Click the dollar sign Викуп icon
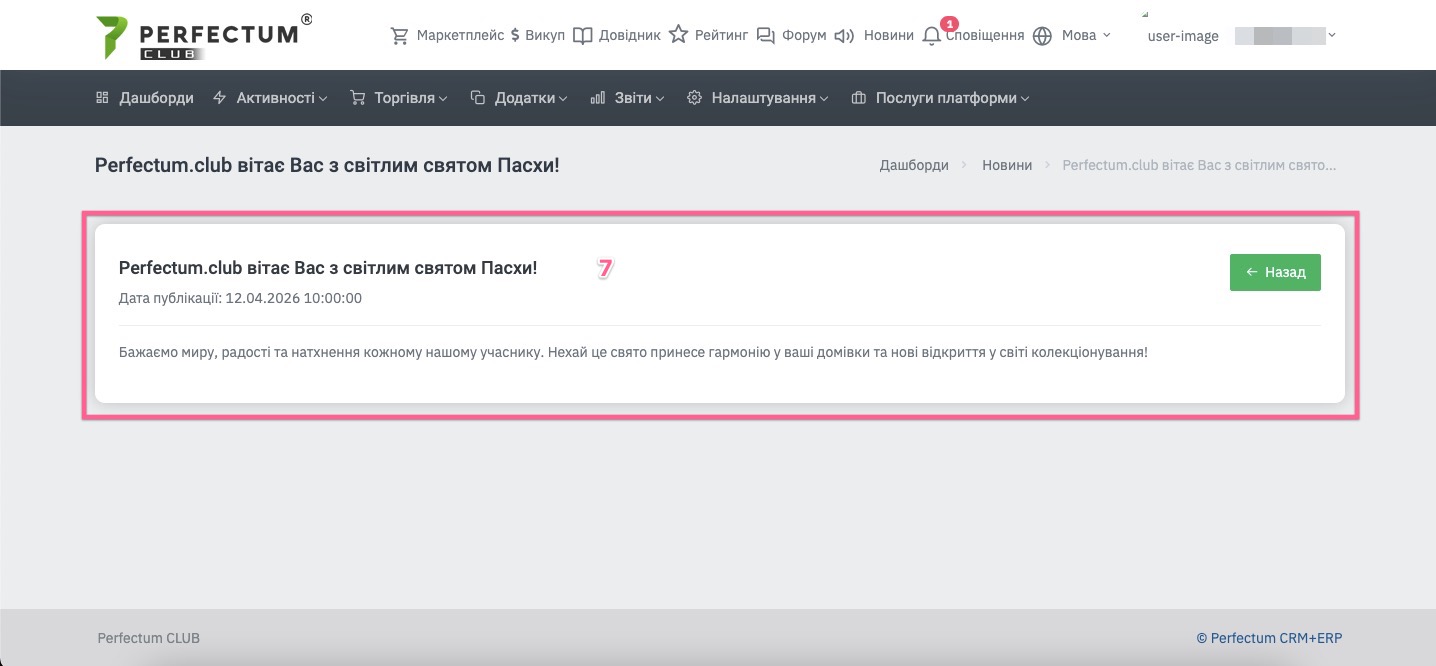The width and height of the screenshot is (1436, 666). point(515,36)
